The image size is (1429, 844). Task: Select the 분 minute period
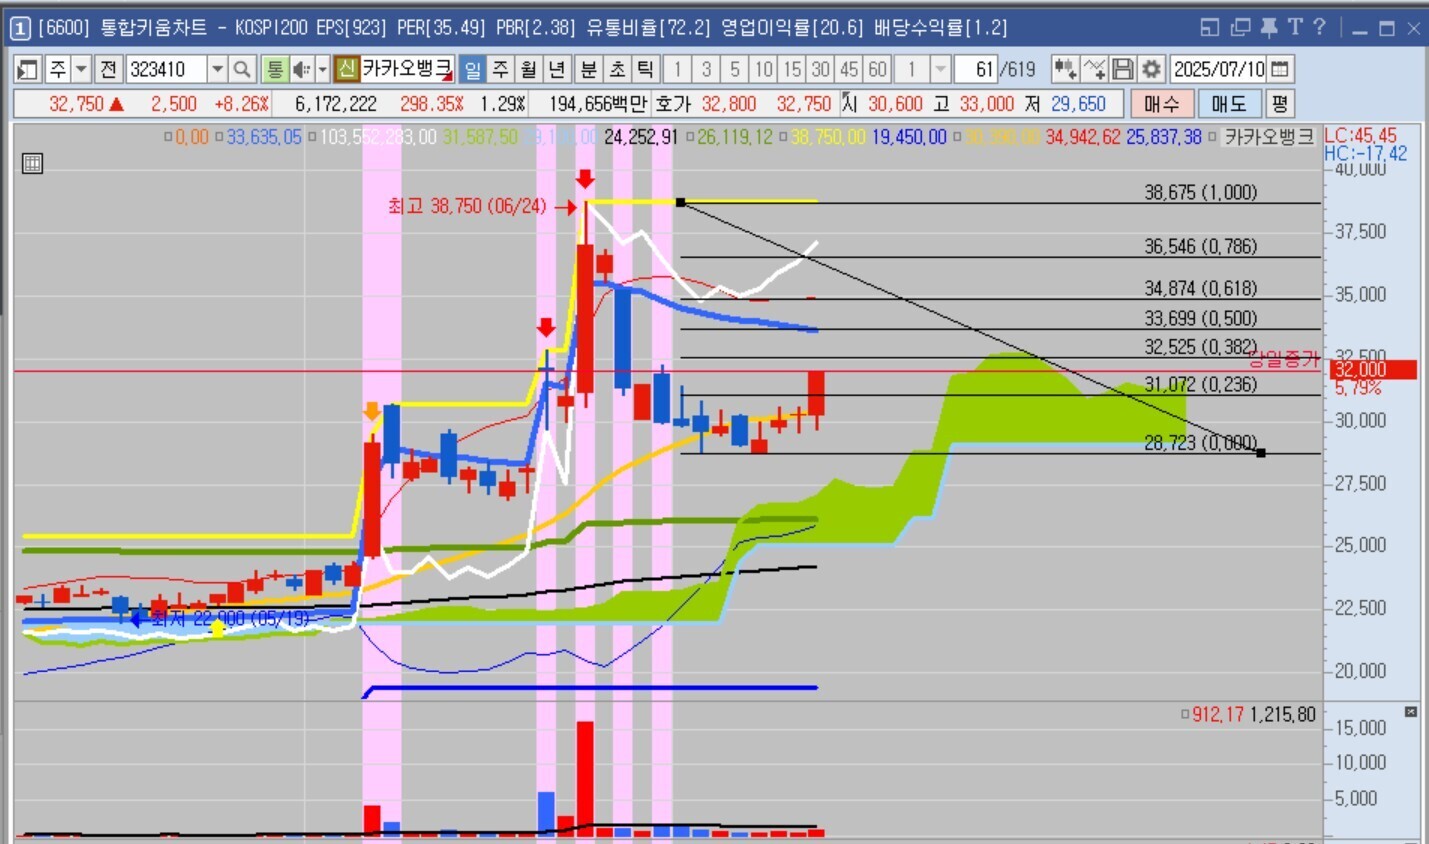click(x=589, y=69)
